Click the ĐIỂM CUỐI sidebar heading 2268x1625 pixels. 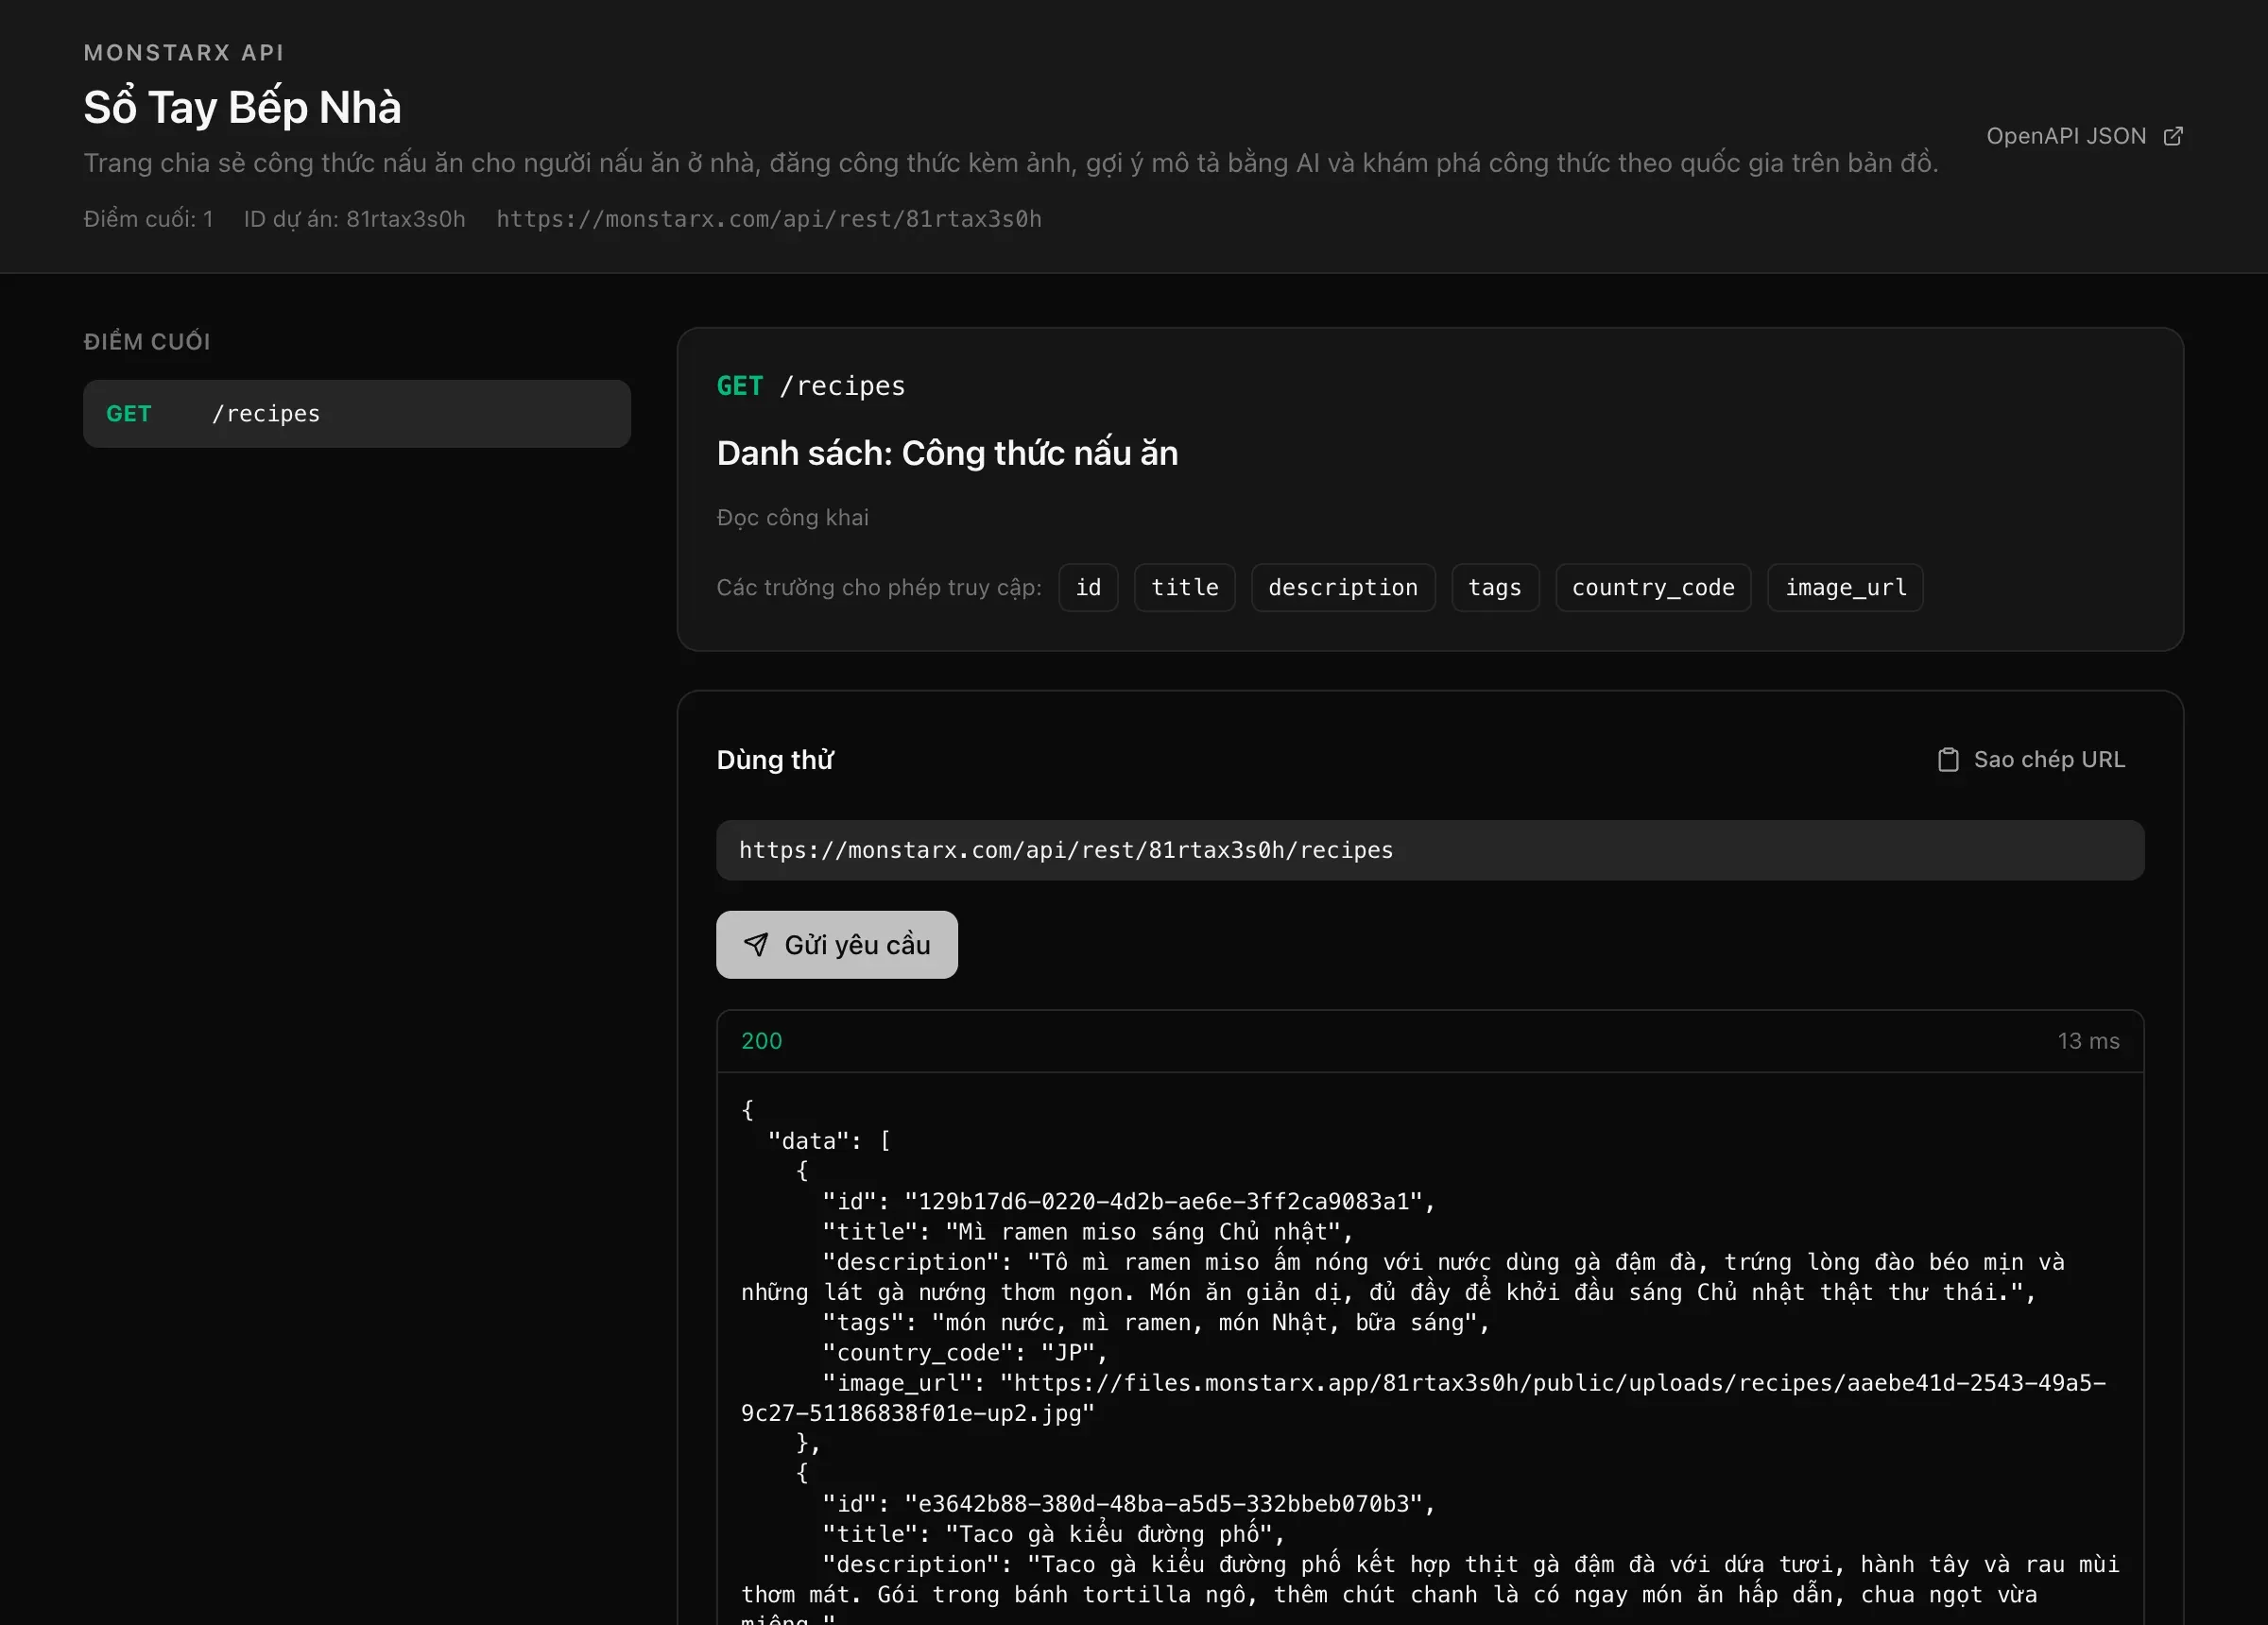[147, 342]
